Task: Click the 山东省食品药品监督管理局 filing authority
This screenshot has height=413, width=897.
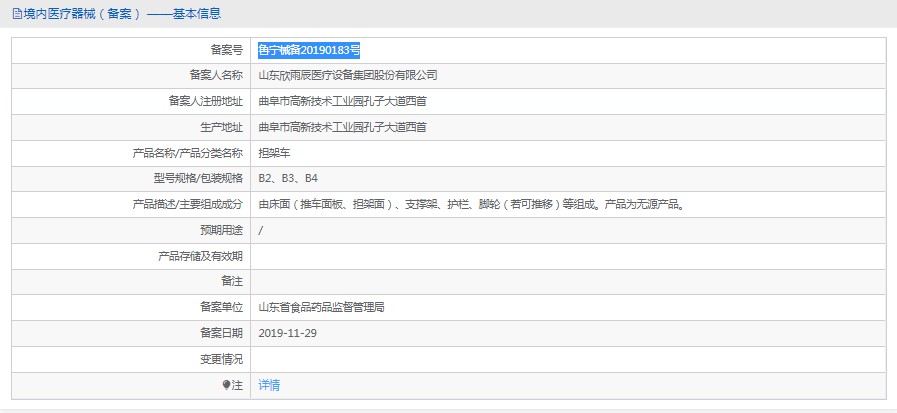Action: 321,308
